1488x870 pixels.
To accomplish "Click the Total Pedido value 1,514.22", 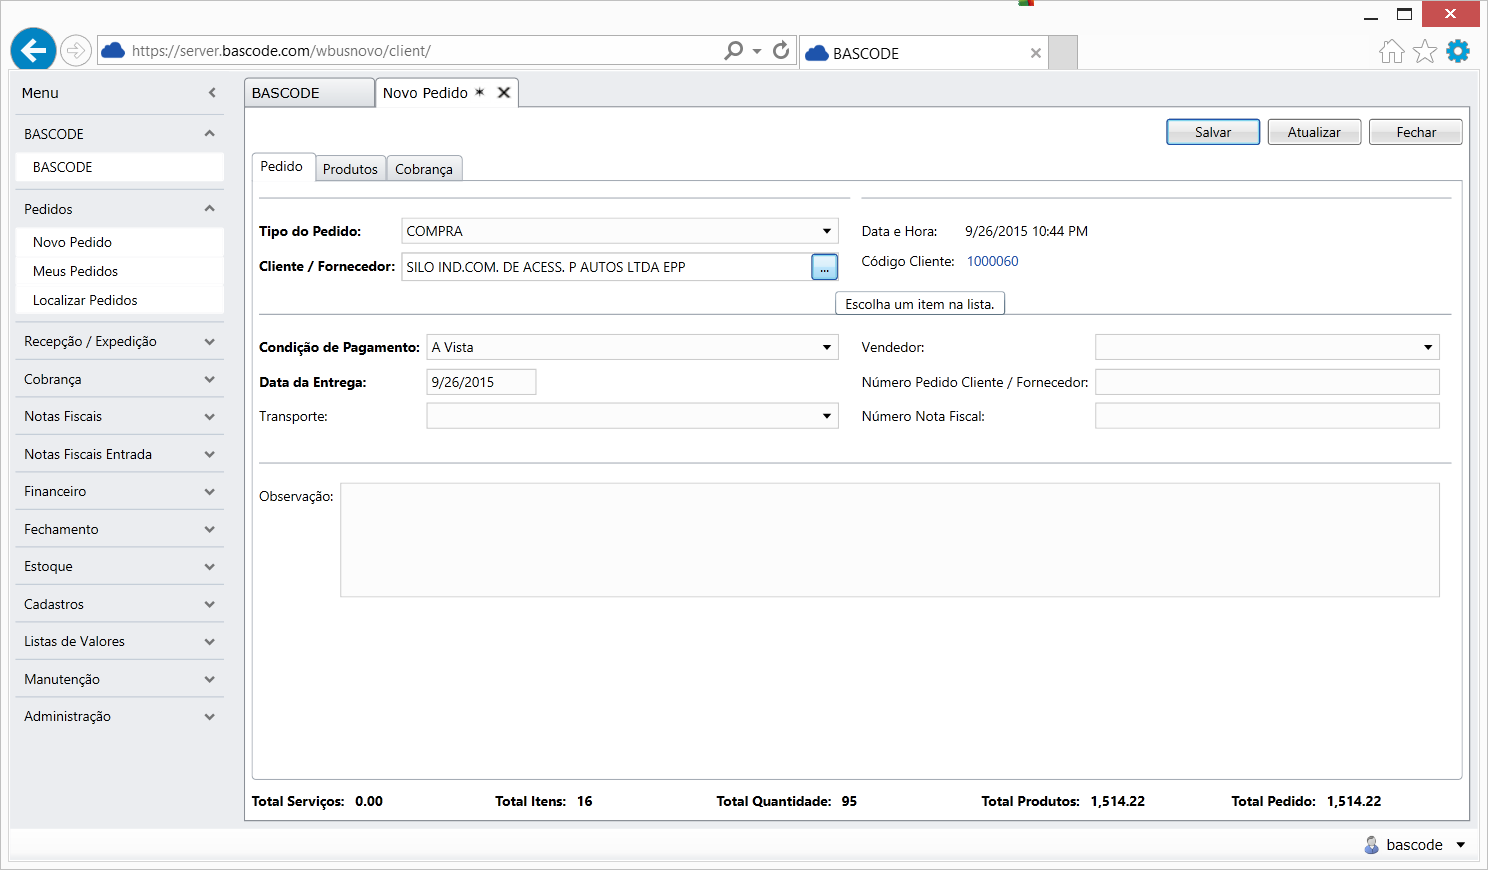I will (1354, 801).
